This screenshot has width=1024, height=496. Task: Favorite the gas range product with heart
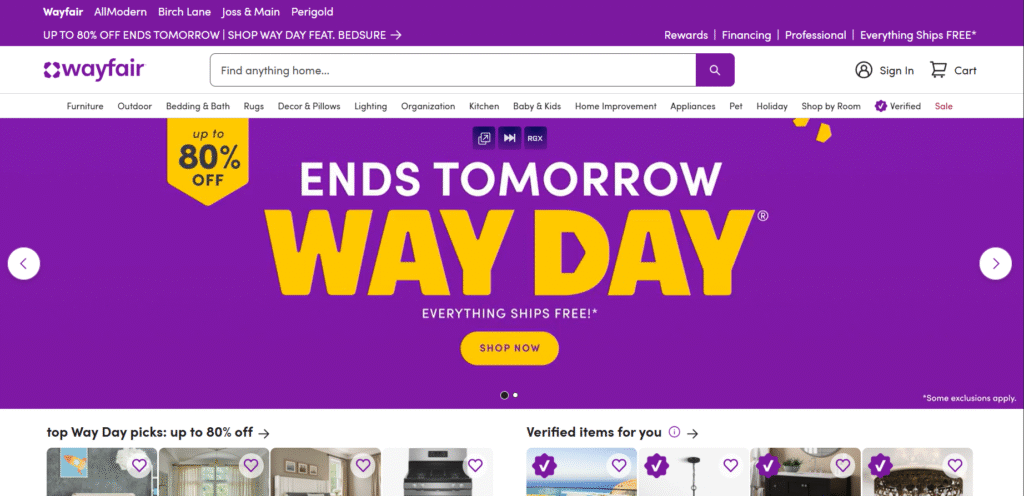tap(475, 465)
